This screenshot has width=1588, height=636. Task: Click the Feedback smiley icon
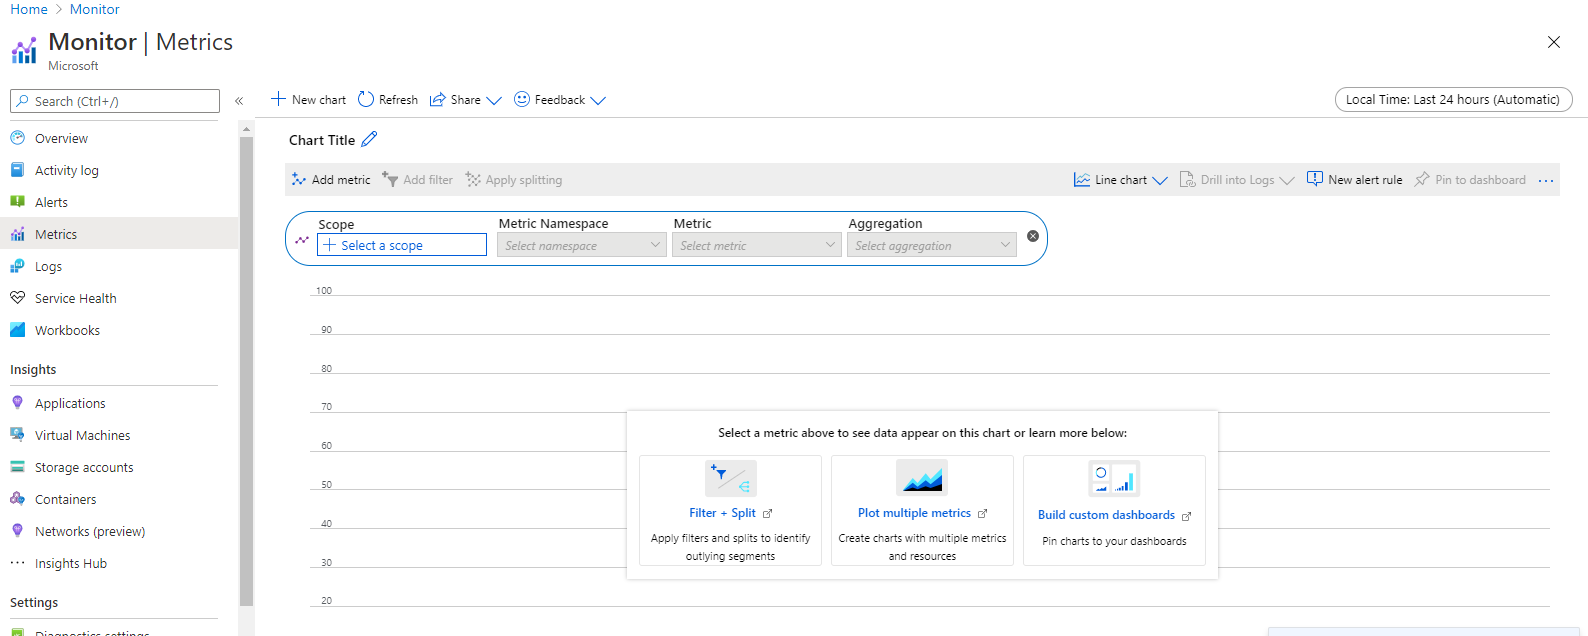522,99
